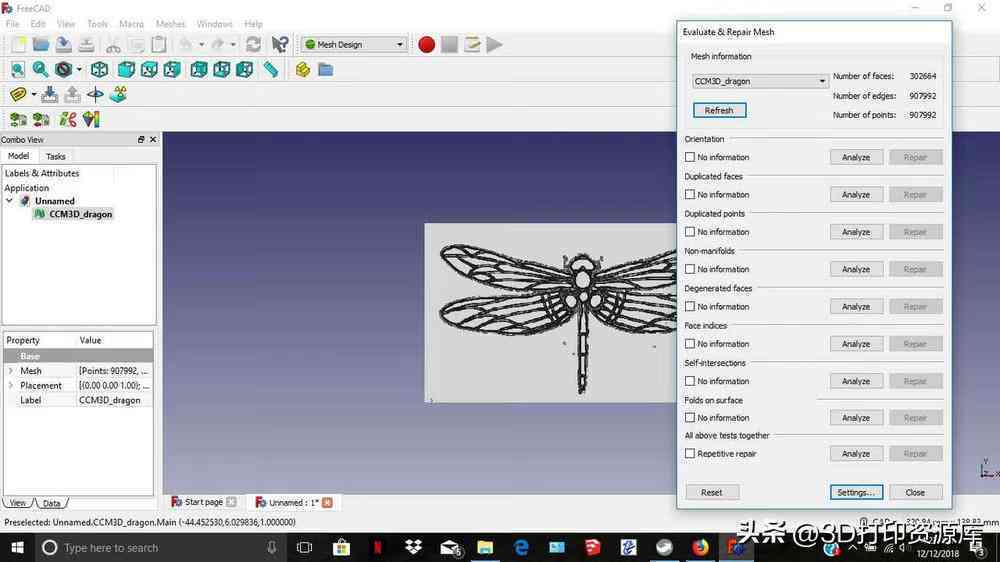Open dropdown arrow beside yellow link icon
The width and height of the screenshot is (1000, 562).
pos(34,94)
